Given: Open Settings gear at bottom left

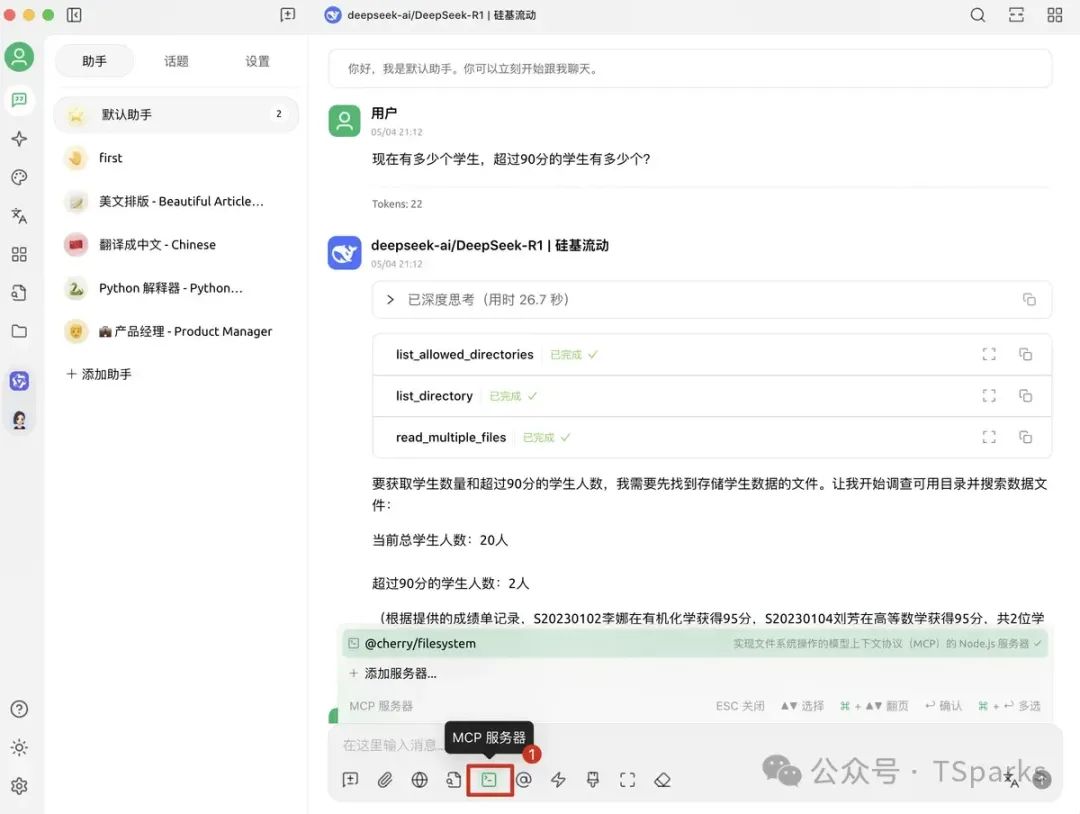Looking at the screenshot, I should coord(20,787).
